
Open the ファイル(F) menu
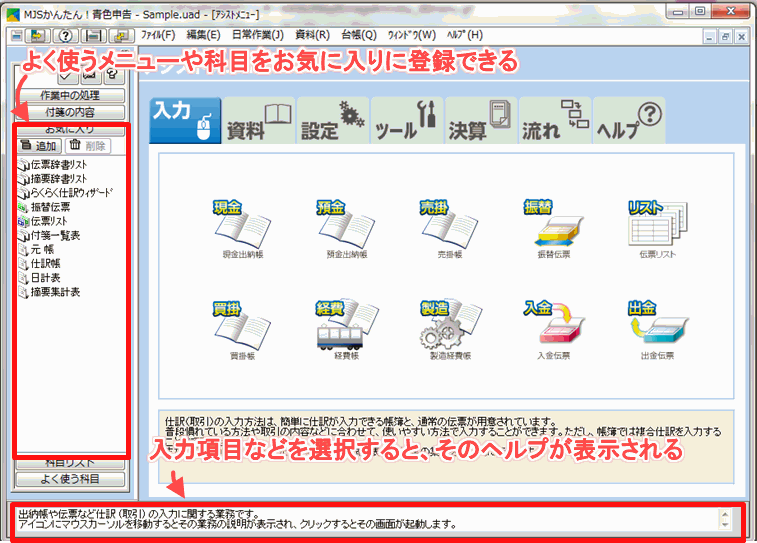coord(158,35)
